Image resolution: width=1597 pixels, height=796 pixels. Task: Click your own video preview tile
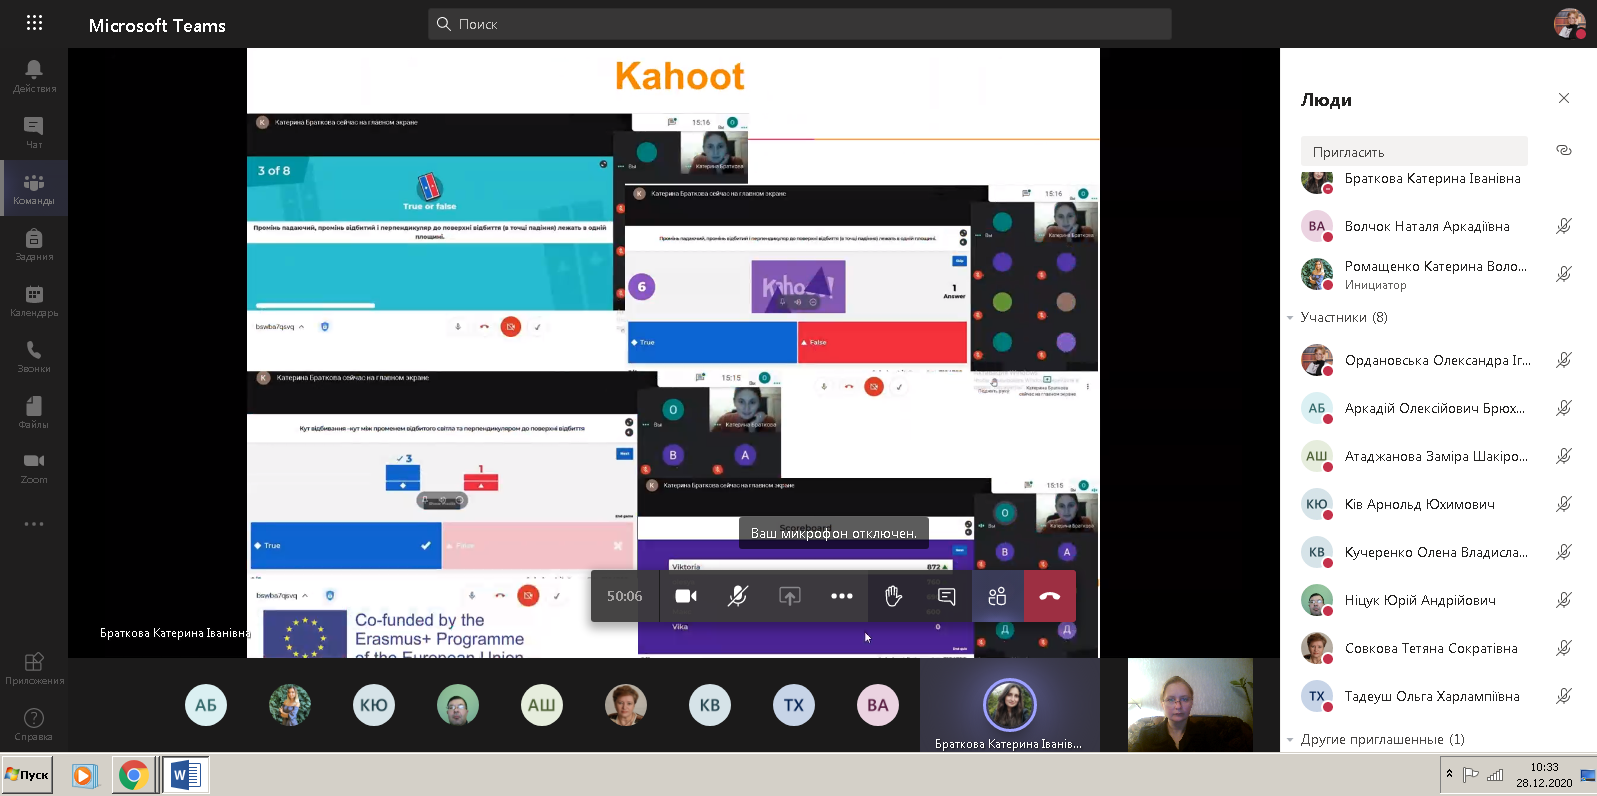[1190, 705]
